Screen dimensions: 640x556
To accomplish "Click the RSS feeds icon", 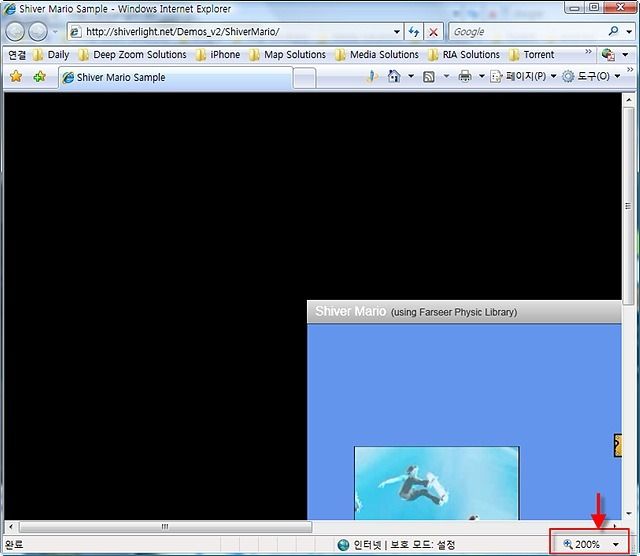I will click(429, 76).
